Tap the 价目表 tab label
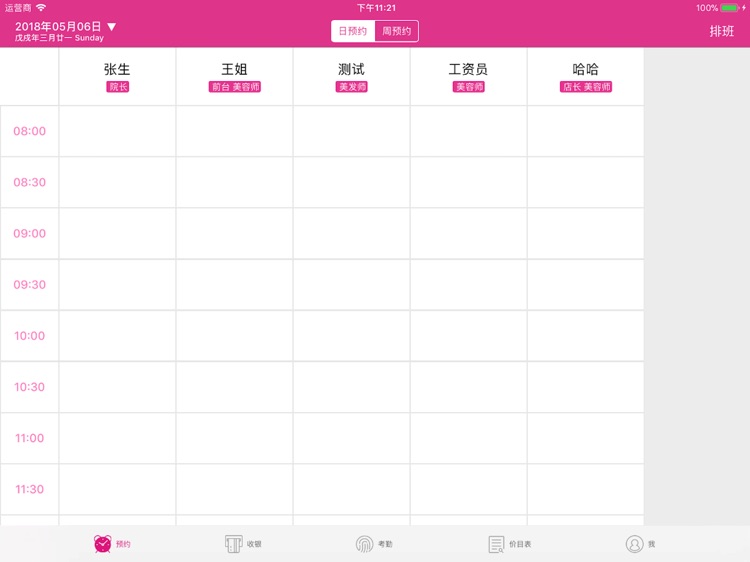 coord(520,544)
